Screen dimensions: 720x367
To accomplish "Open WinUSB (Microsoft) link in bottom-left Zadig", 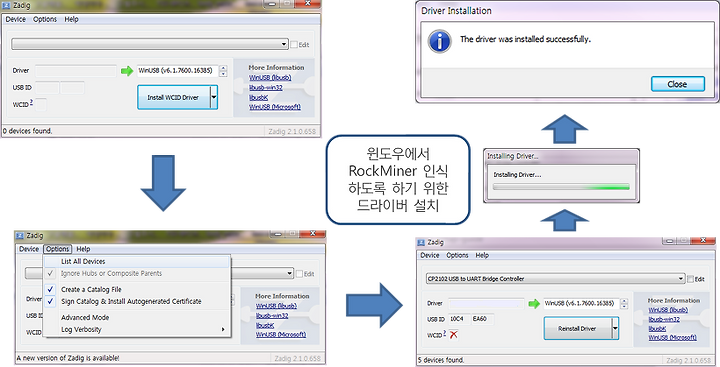I will 281,334.
